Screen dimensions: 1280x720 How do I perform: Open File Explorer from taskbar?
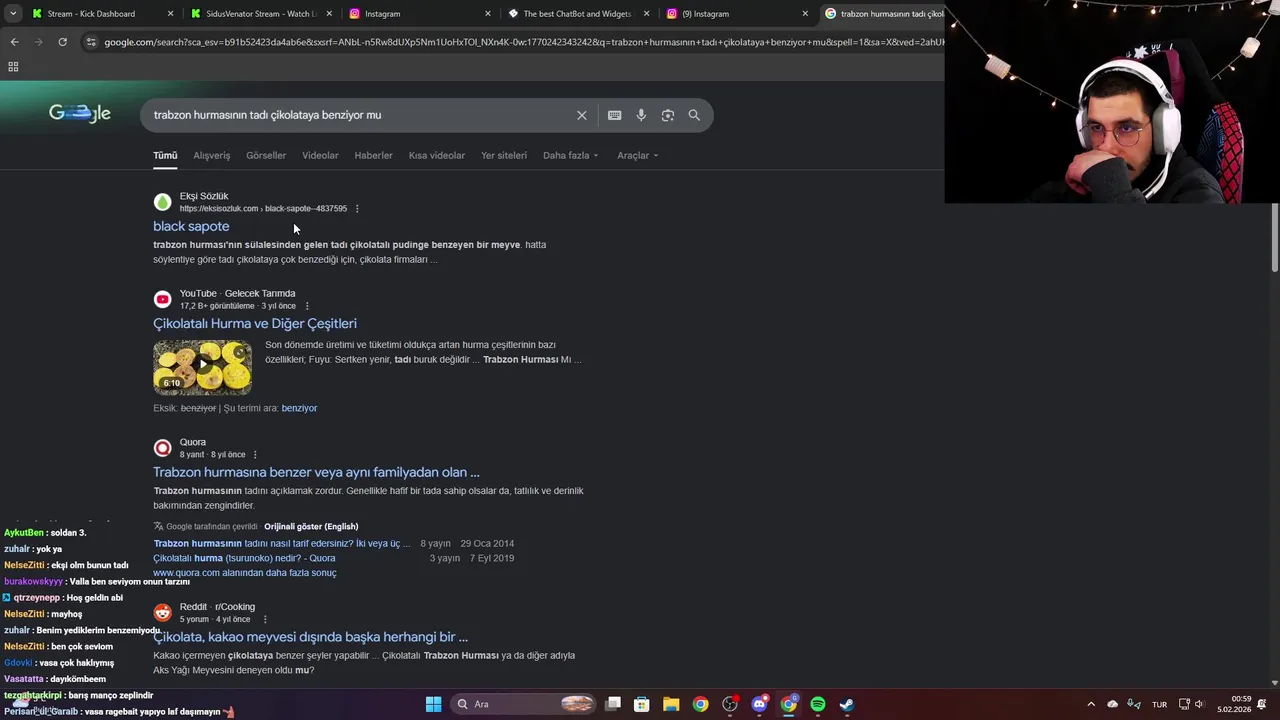(x=671, y=704)
